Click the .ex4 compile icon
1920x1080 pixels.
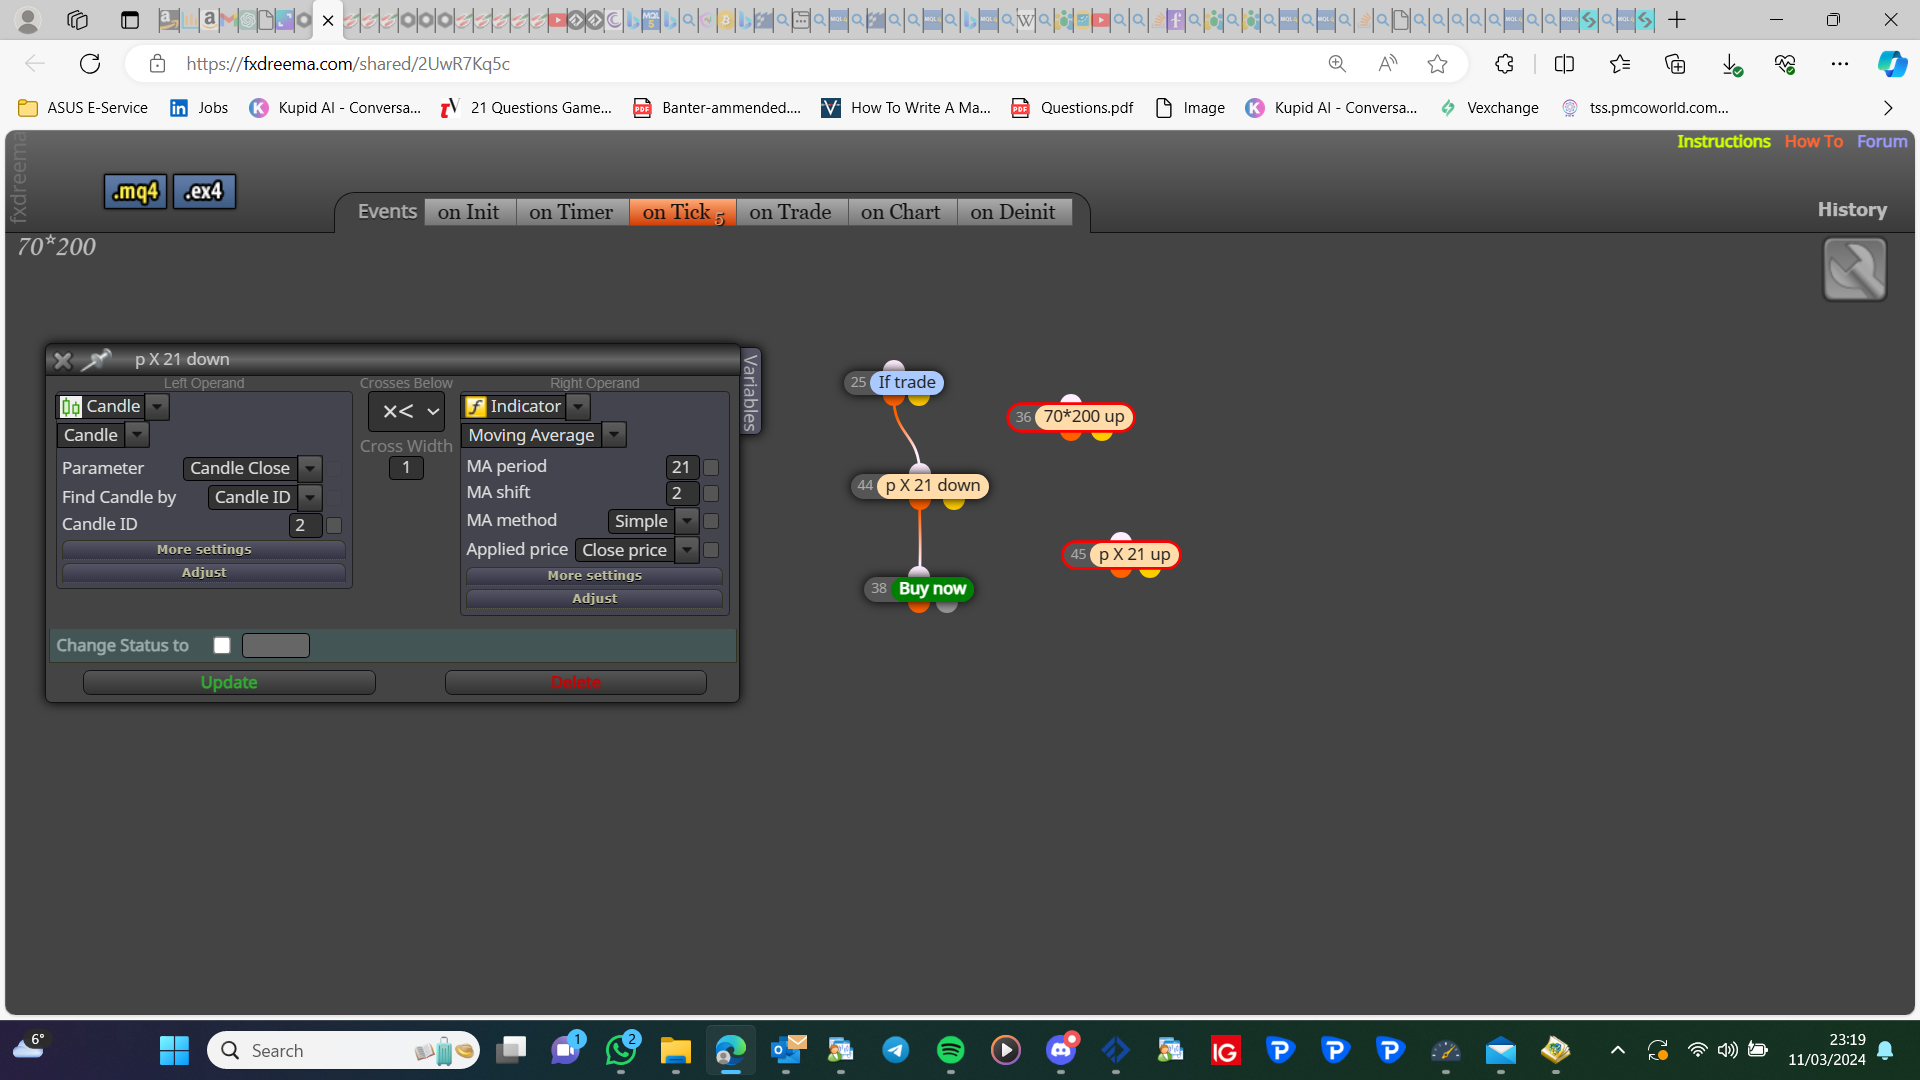pos(204,191)
